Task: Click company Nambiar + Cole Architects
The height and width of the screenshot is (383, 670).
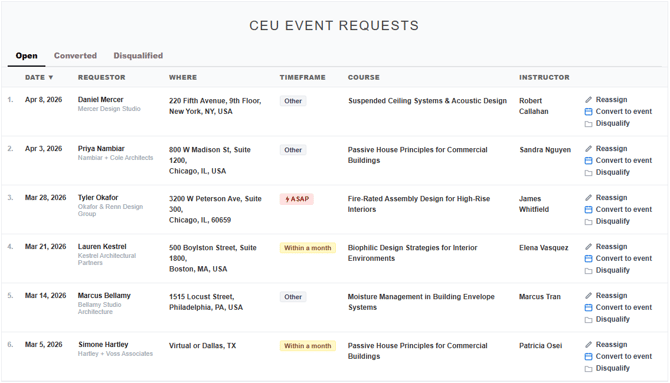Action: click(x=115, y=158)
